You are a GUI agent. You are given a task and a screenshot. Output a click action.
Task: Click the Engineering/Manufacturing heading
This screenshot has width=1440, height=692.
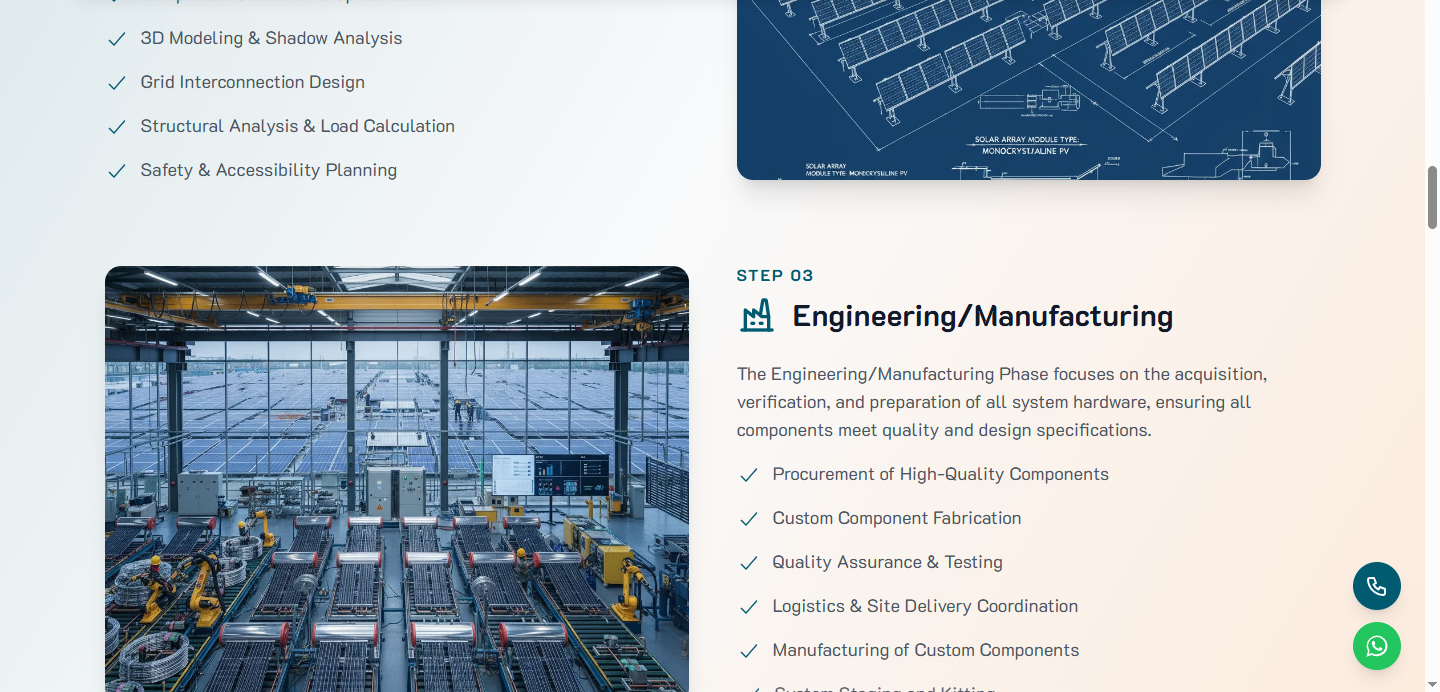(983, 316)
